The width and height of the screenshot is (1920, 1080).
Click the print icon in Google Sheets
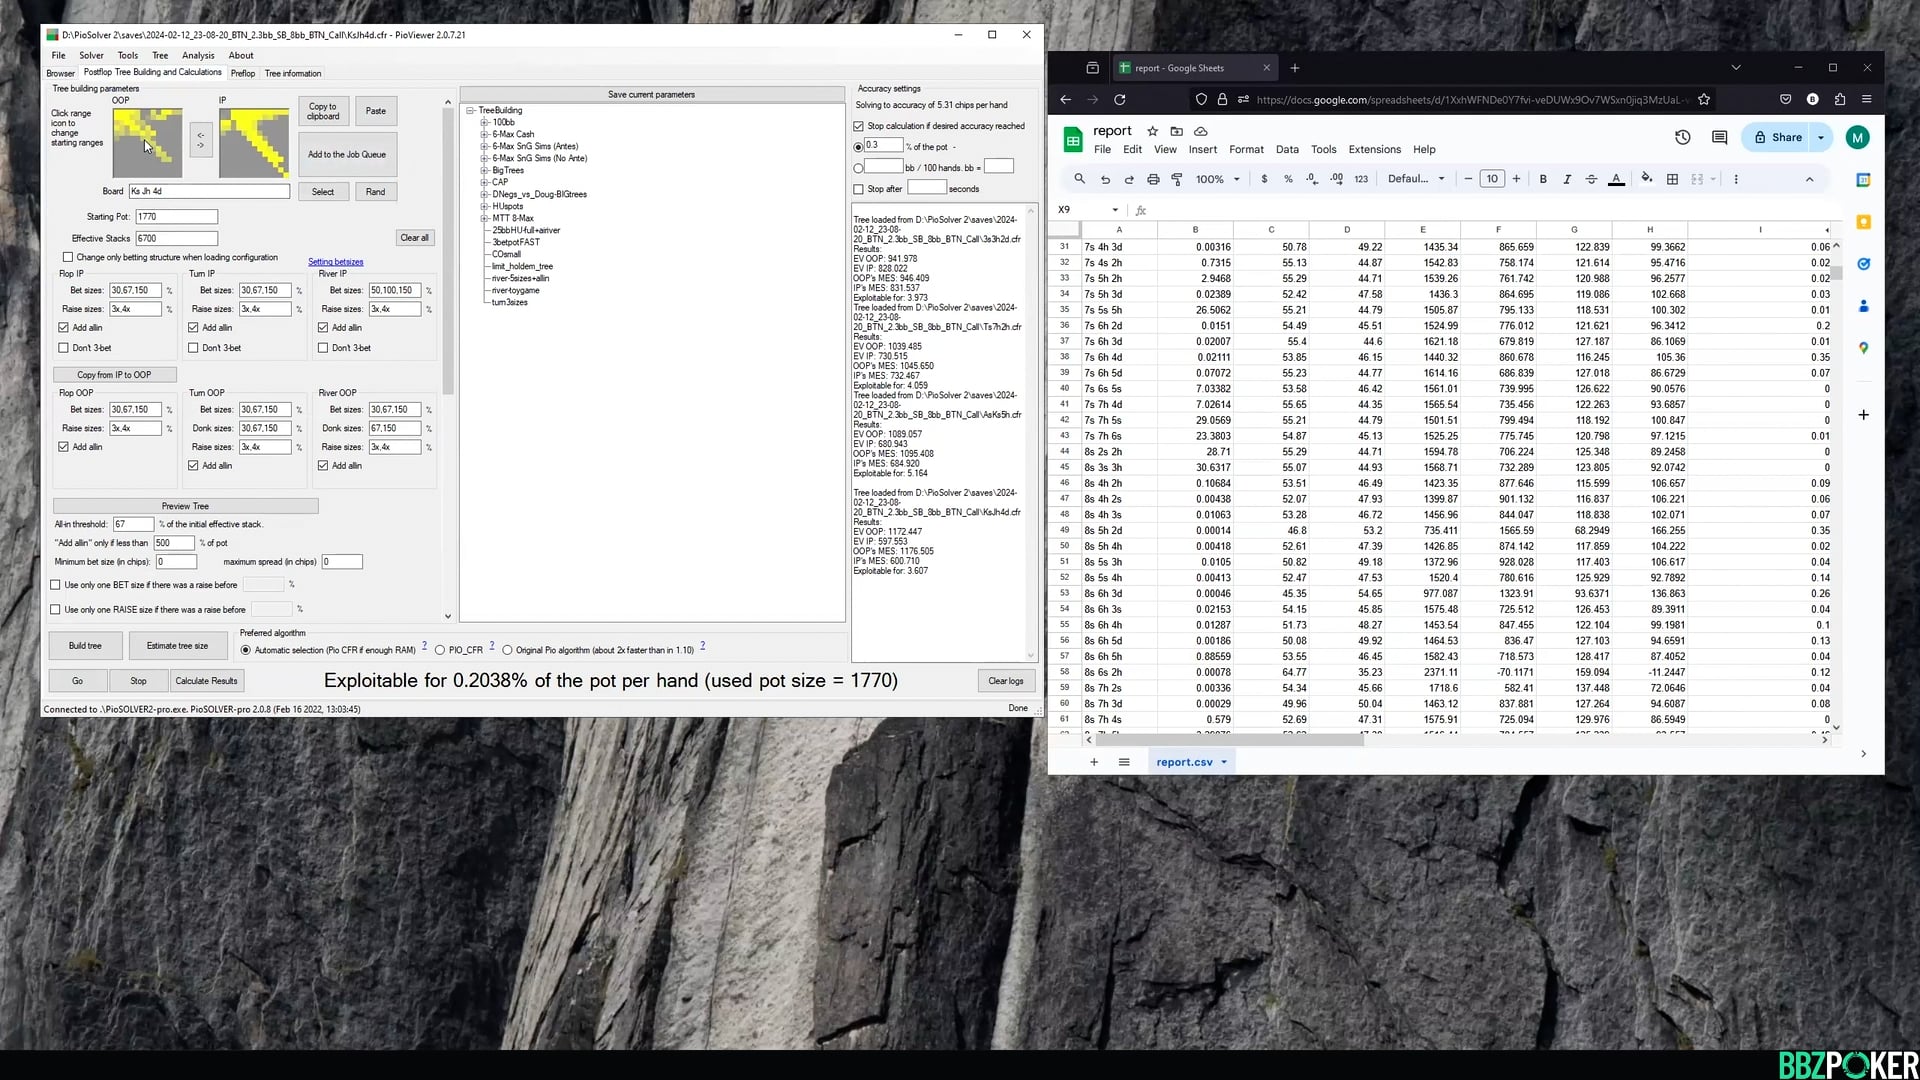[x=1153, y=179]
